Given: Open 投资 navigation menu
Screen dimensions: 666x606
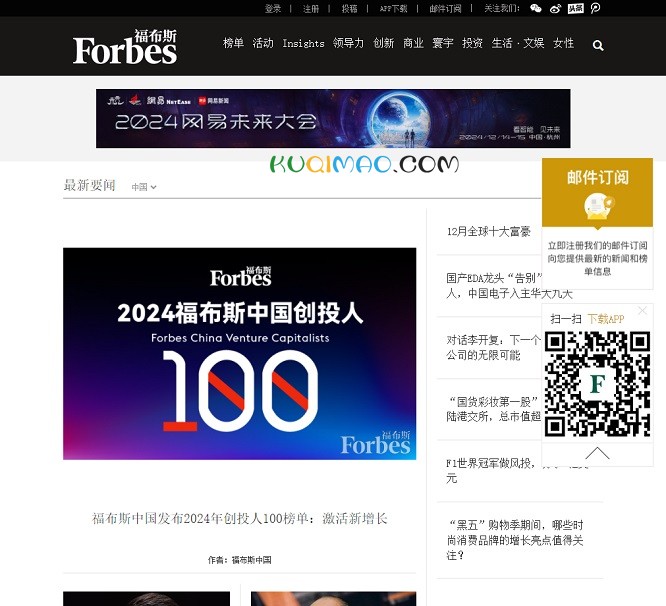Looking at the screenshot, I should [x=472, y=43].
